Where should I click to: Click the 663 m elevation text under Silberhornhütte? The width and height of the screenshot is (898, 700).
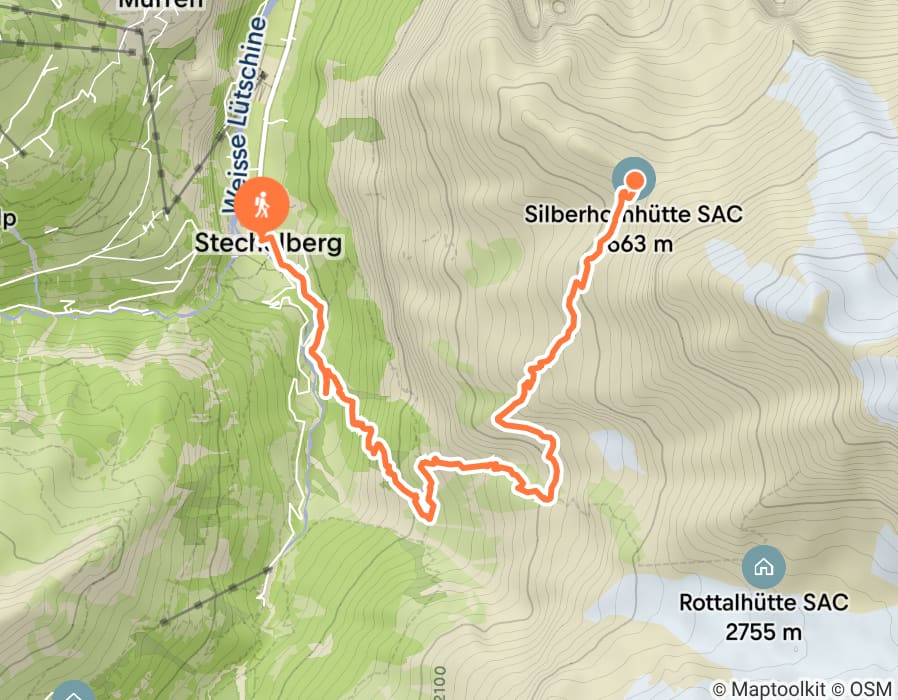click(639, 244)
